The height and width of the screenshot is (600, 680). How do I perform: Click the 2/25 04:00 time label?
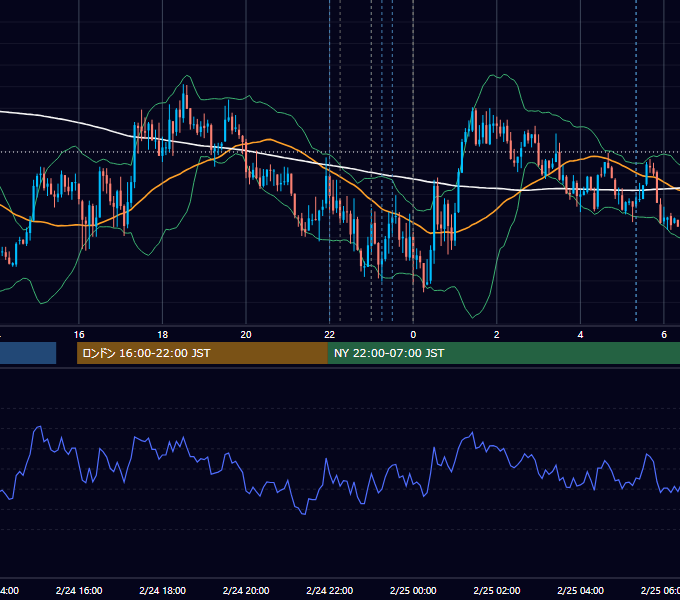click(580, 590)
